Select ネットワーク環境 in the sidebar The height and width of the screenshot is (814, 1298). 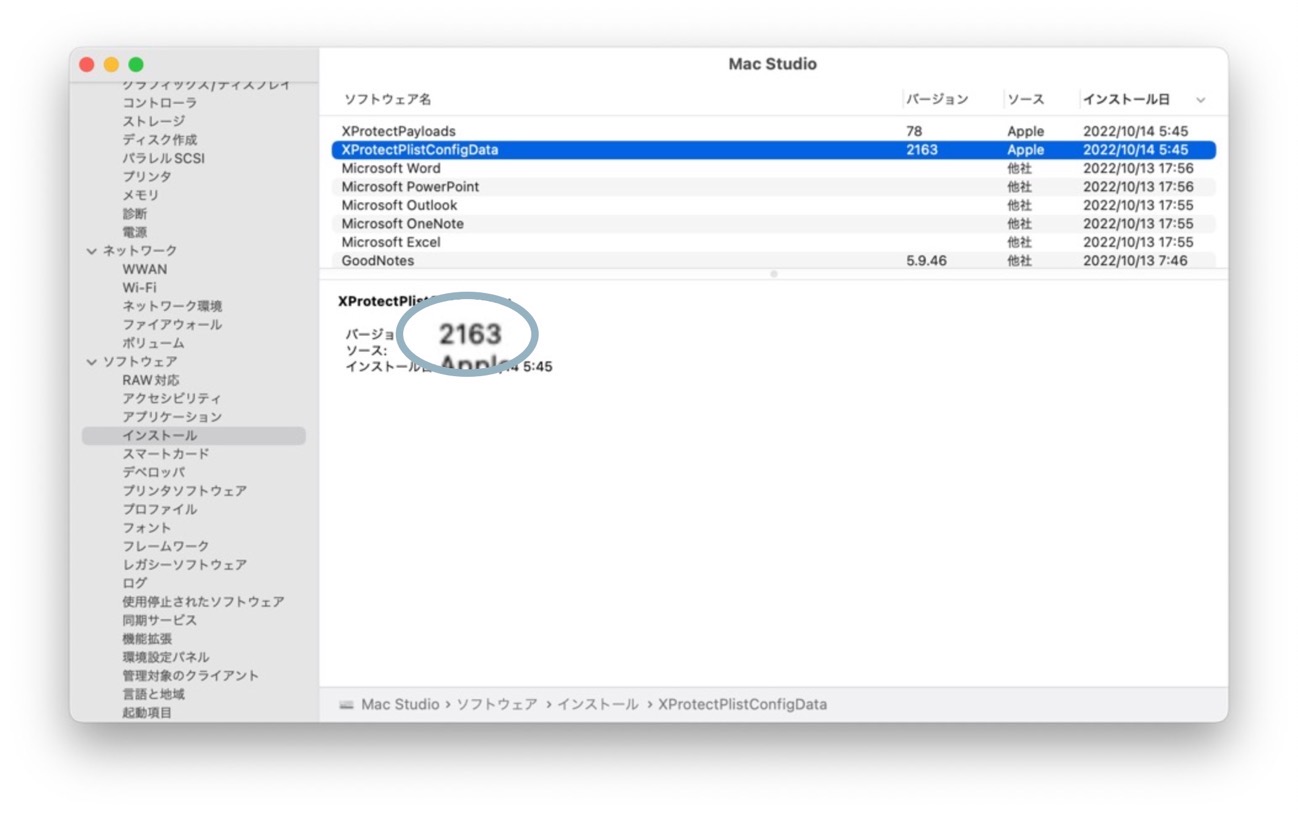[x=172, y=307]
